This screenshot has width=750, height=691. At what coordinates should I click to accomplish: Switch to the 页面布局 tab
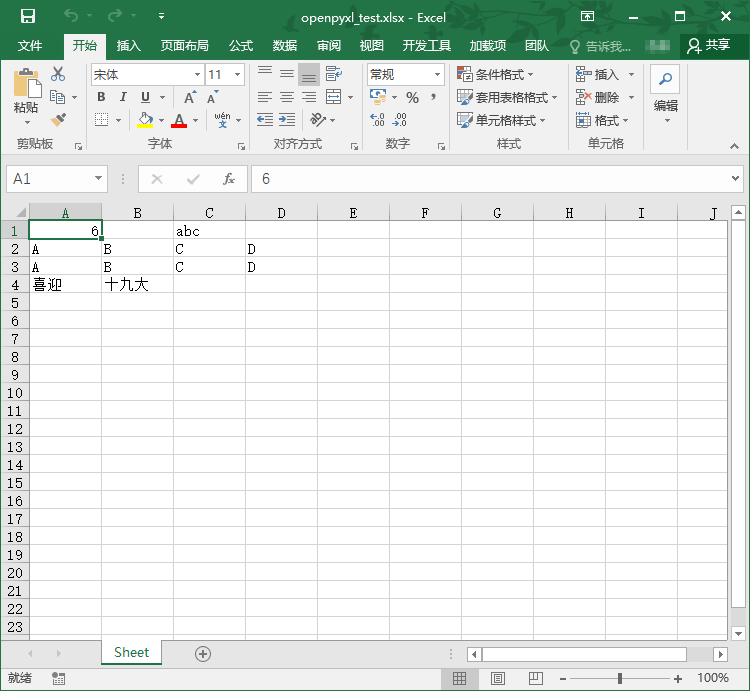click(185, 46)
